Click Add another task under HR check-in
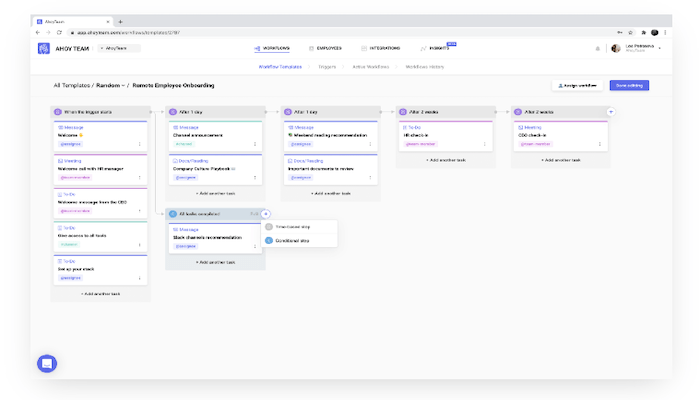The width and height of the screenshot is (700, 400). click(x=446, y=160)
